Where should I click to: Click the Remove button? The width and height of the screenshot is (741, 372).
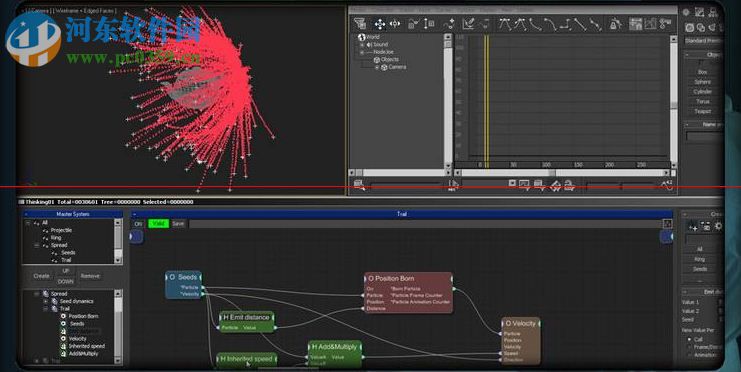[90, 276]
